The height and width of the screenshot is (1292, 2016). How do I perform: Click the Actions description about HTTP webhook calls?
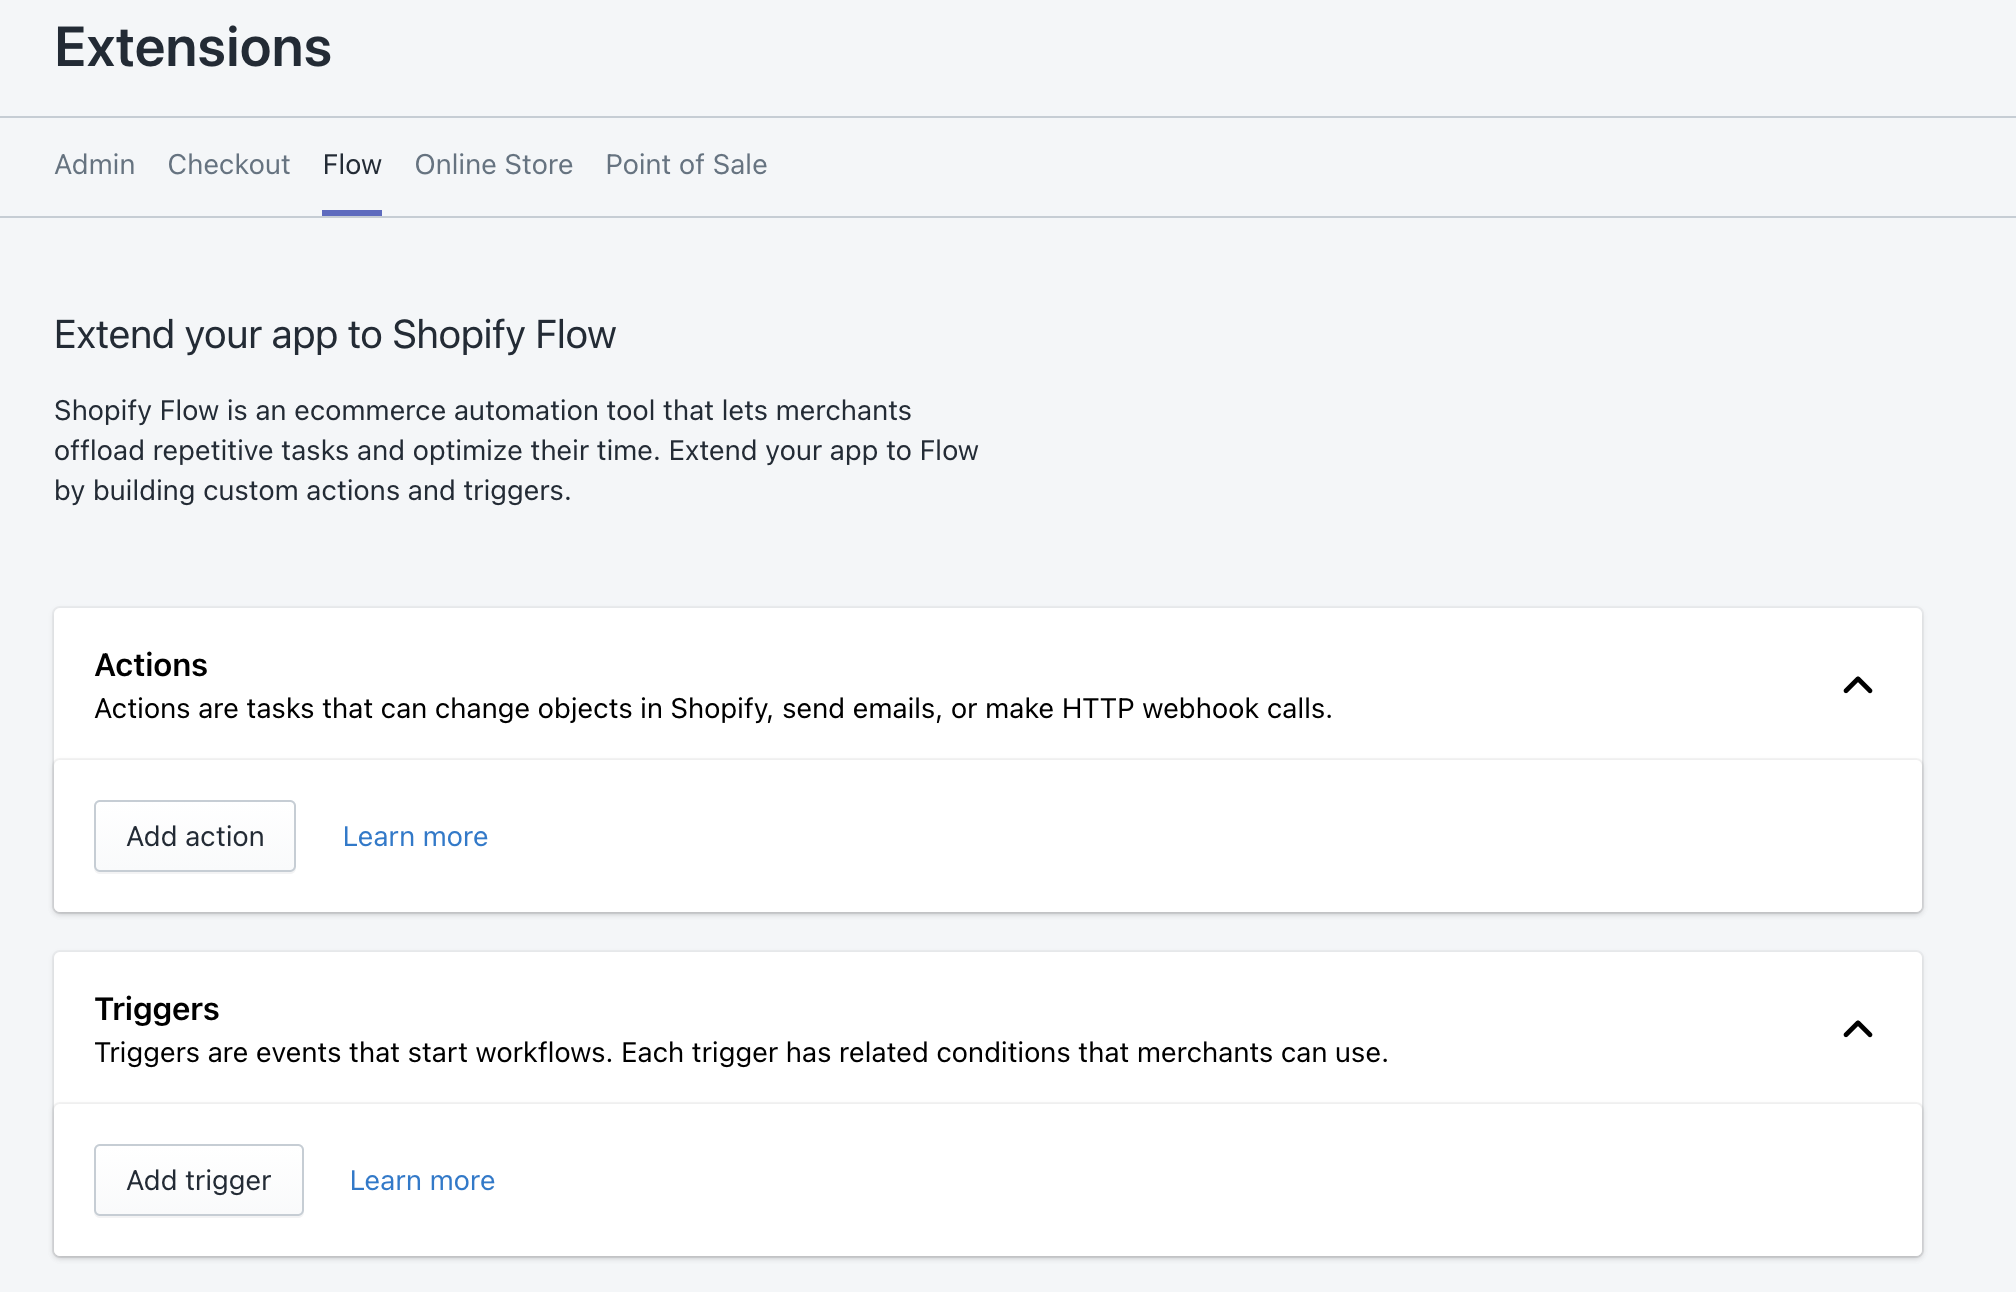point(713,709)
